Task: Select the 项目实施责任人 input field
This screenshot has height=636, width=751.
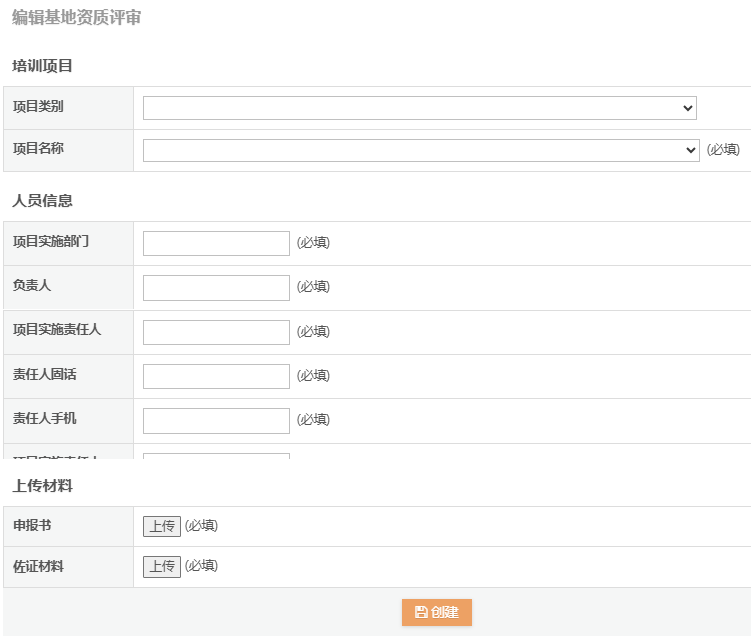Action: coord(216,332)
